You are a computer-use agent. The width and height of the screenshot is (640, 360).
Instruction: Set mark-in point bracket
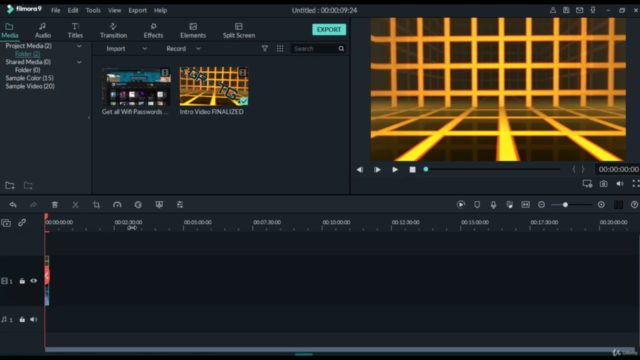tap(574, 169)
